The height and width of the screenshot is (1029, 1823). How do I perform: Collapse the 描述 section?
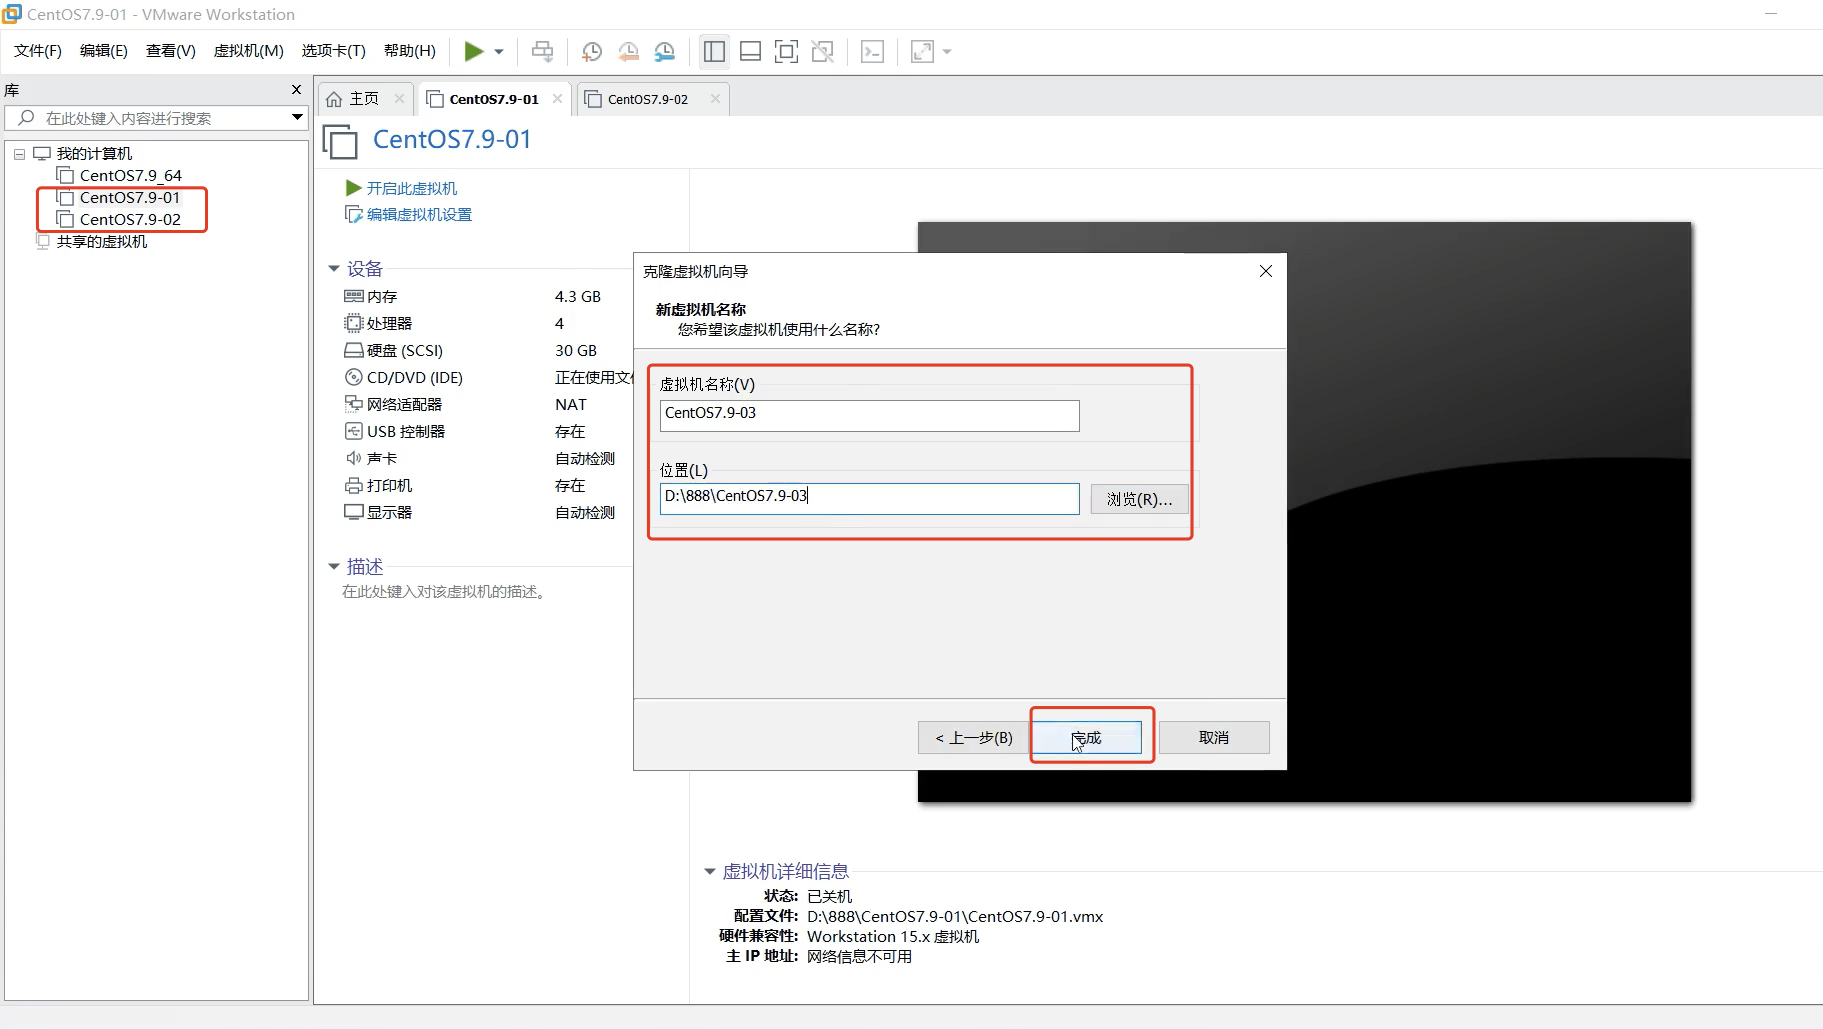point(334,567)
